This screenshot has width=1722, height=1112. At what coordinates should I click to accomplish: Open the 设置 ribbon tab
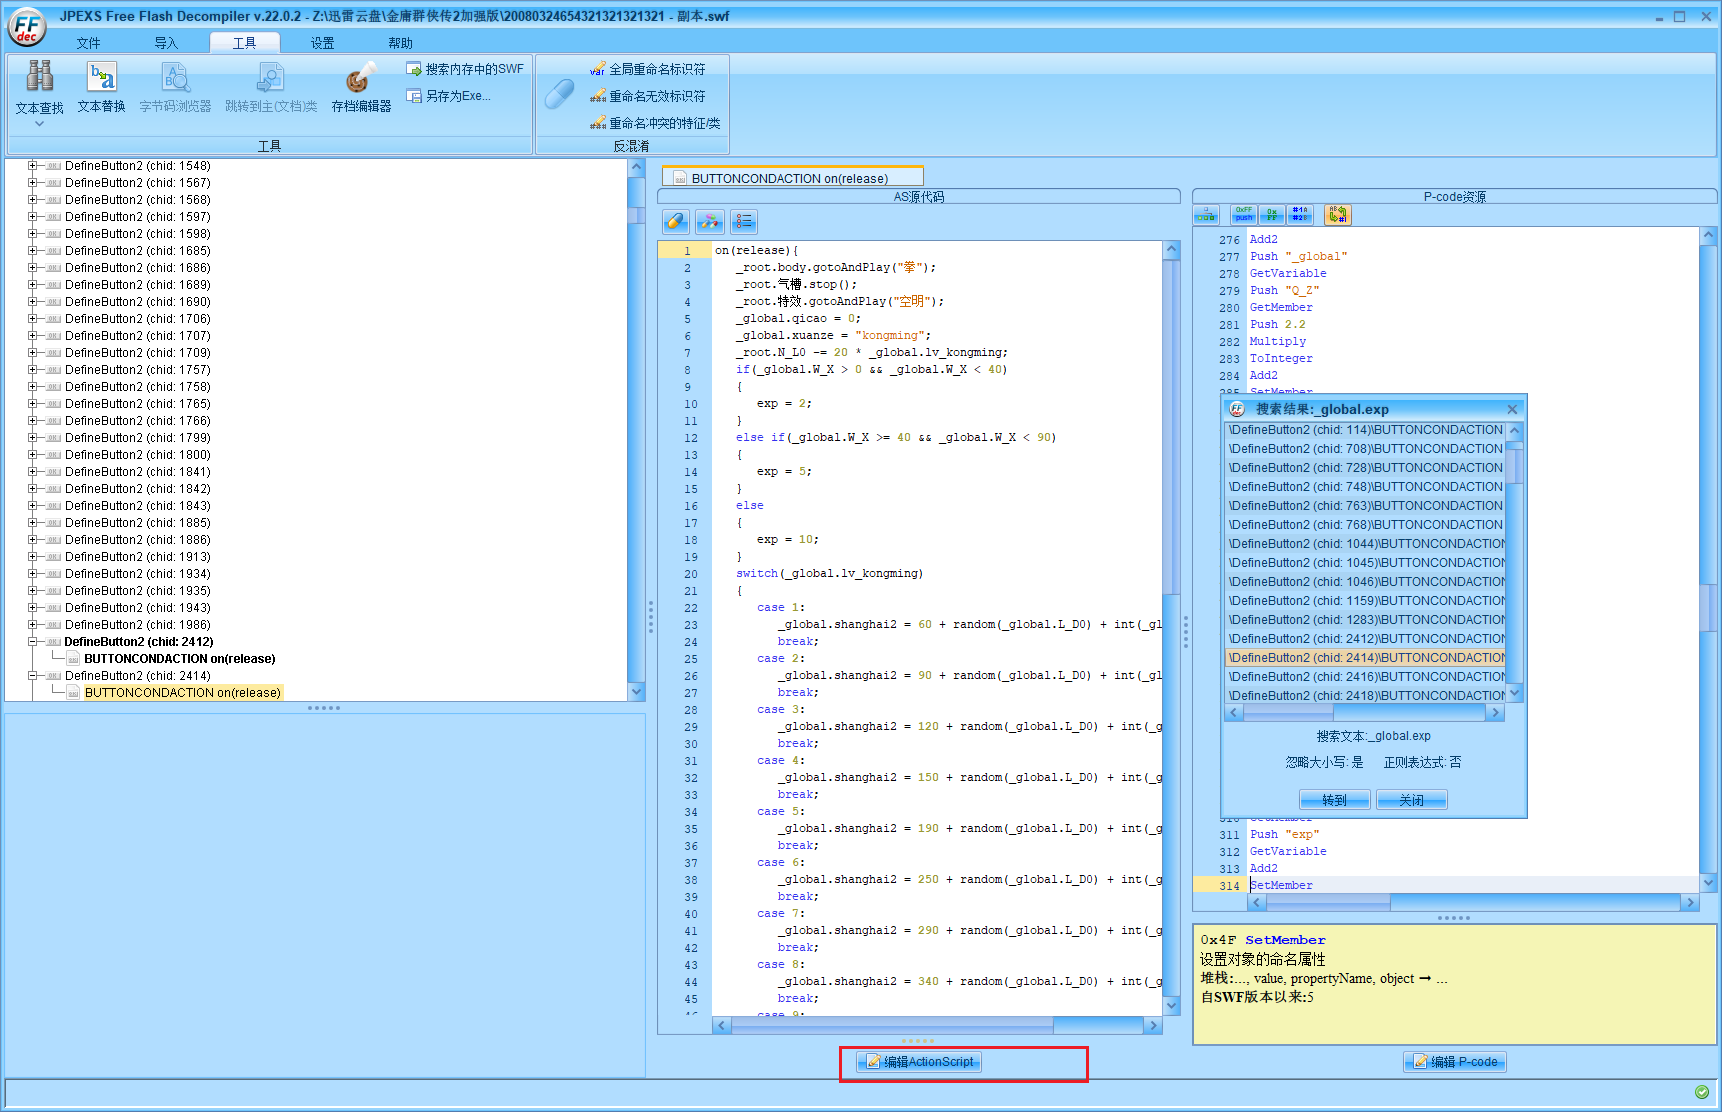322,43
